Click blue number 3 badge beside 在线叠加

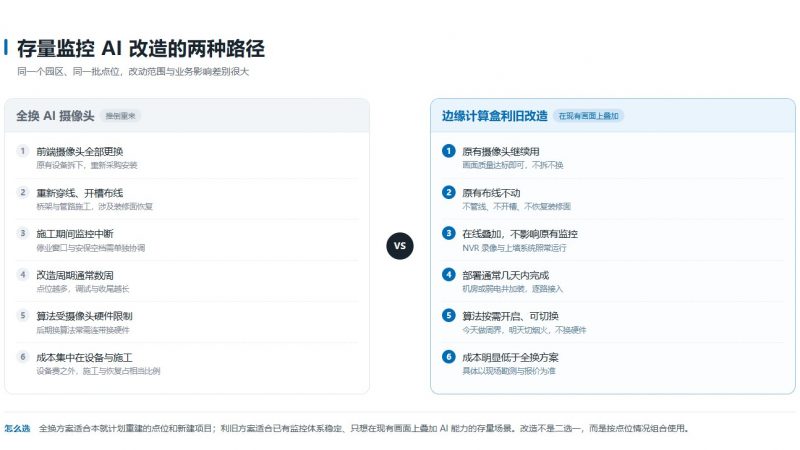pos(448,234)
